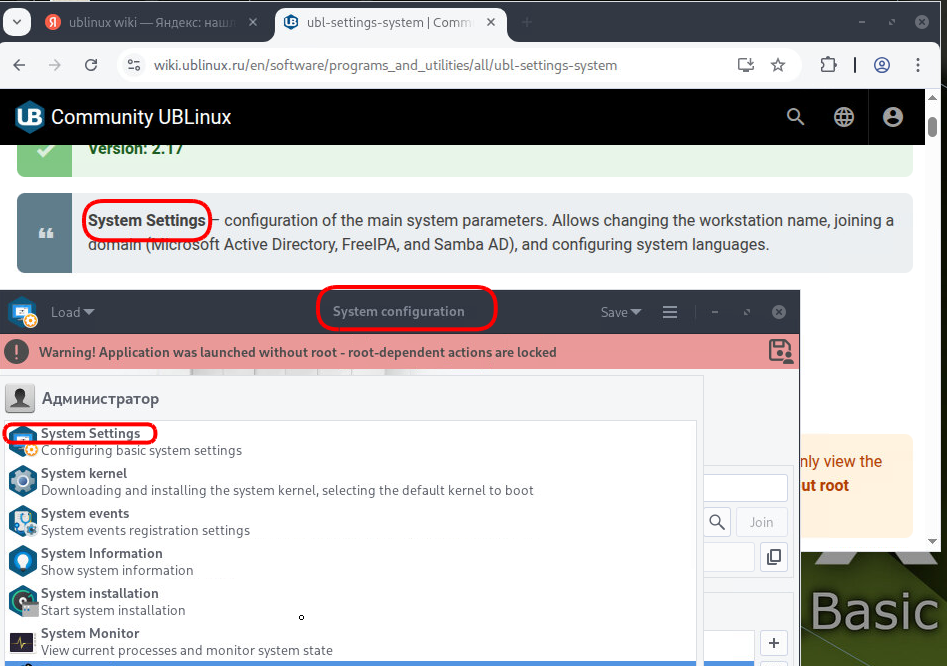
Task: Open a new browser tab
Action: [527, 22]
